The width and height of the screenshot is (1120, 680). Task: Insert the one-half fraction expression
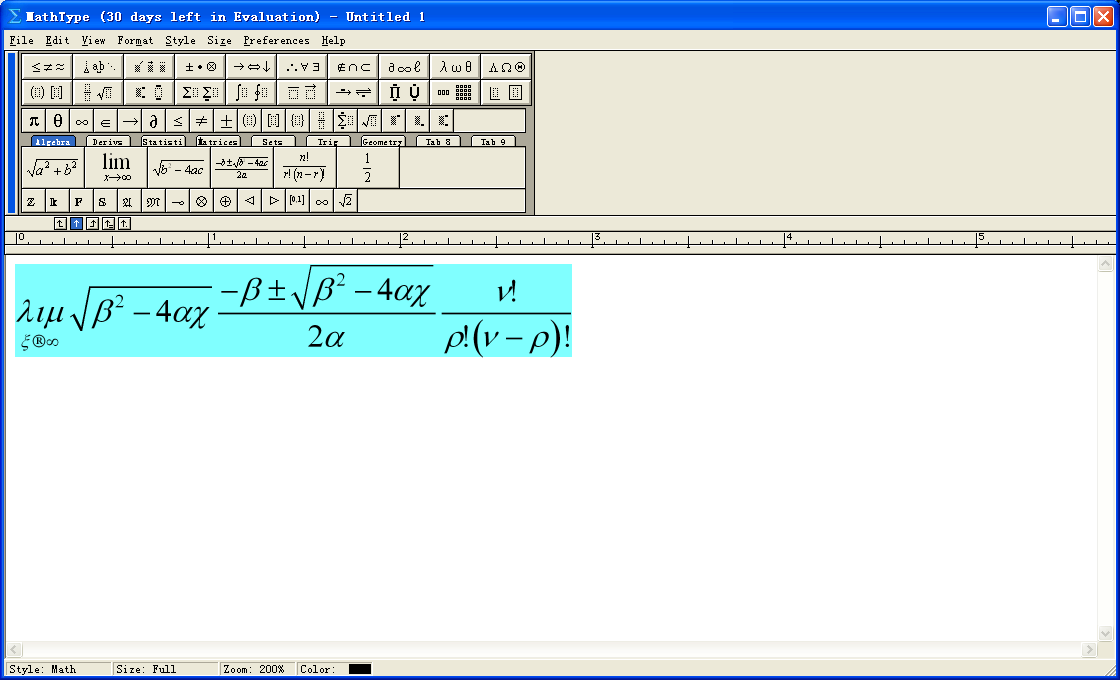(367, 167)
